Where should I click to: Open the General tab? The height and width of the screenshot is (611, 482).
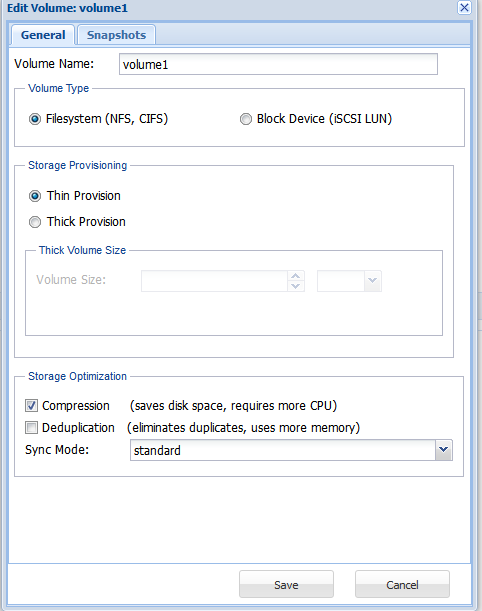click(x=43, y=35)
